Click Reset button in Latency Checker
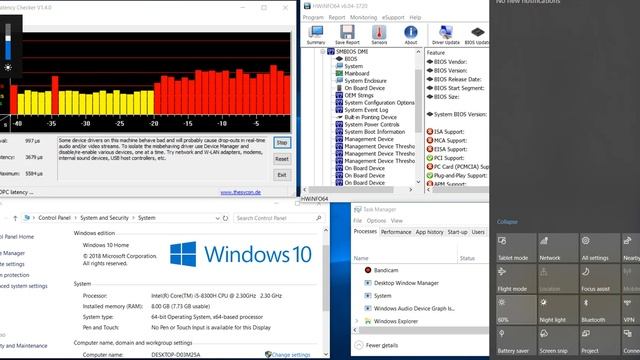This screenshot has width=640, height=360. [282, 159]
